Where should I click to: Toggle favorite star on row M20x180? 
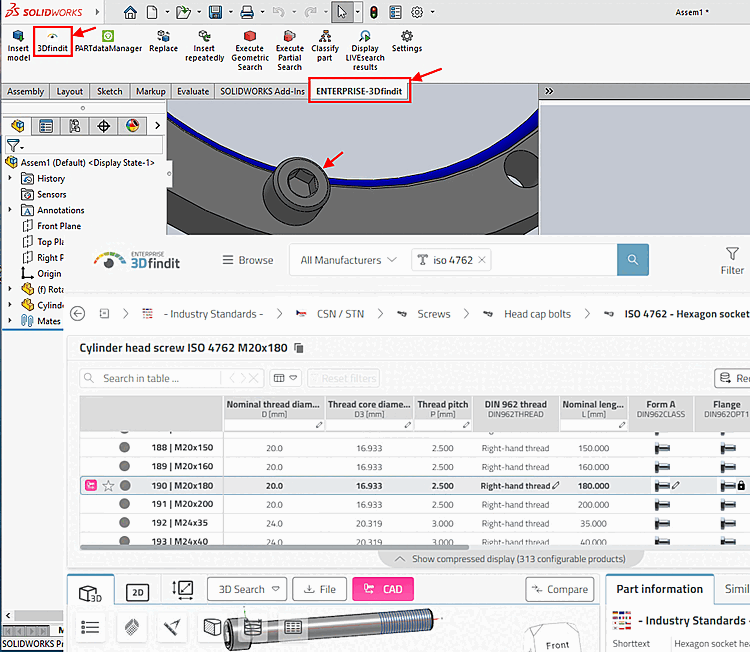pyautogui.click(x=109, y=486)
